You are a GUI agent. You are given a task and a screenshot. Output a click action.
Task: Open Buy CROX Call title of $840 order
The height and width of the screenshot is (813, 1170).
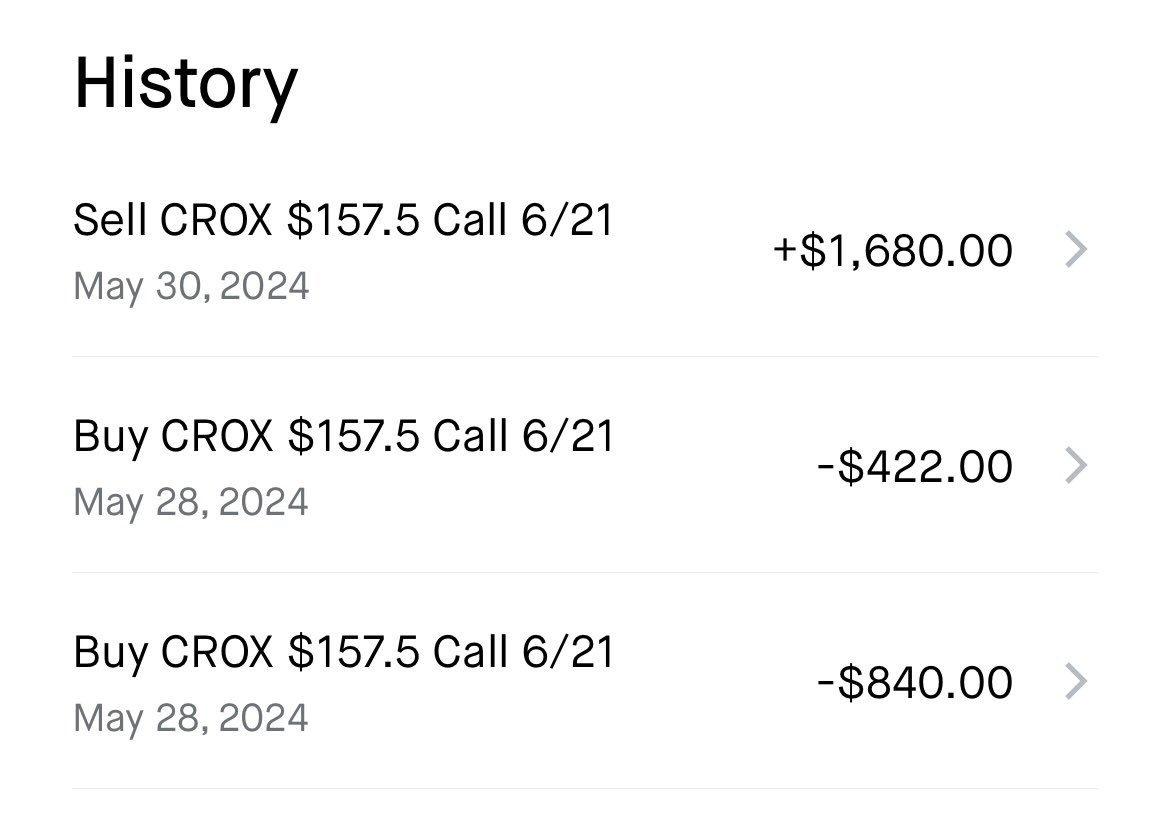[343, 651]
